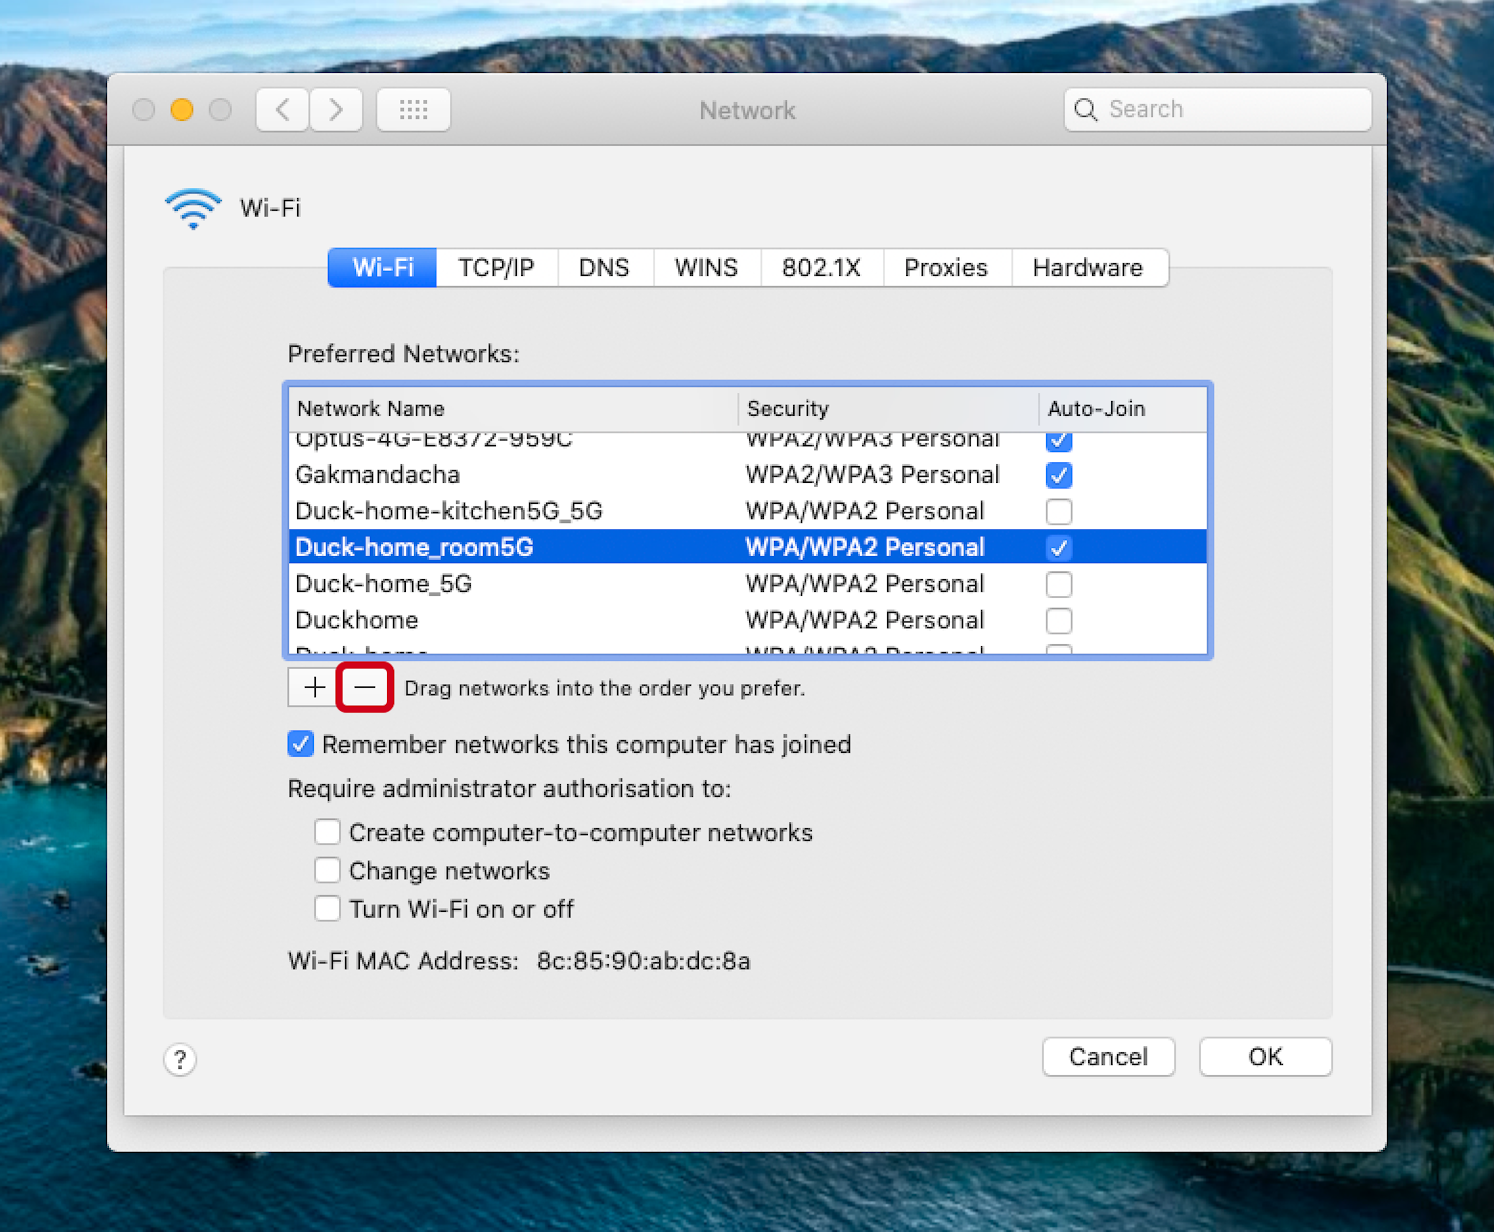Click the search magnifying glass icon
The height and width of the screenshot is (1232, 1494).
(x=1086, y=110)
